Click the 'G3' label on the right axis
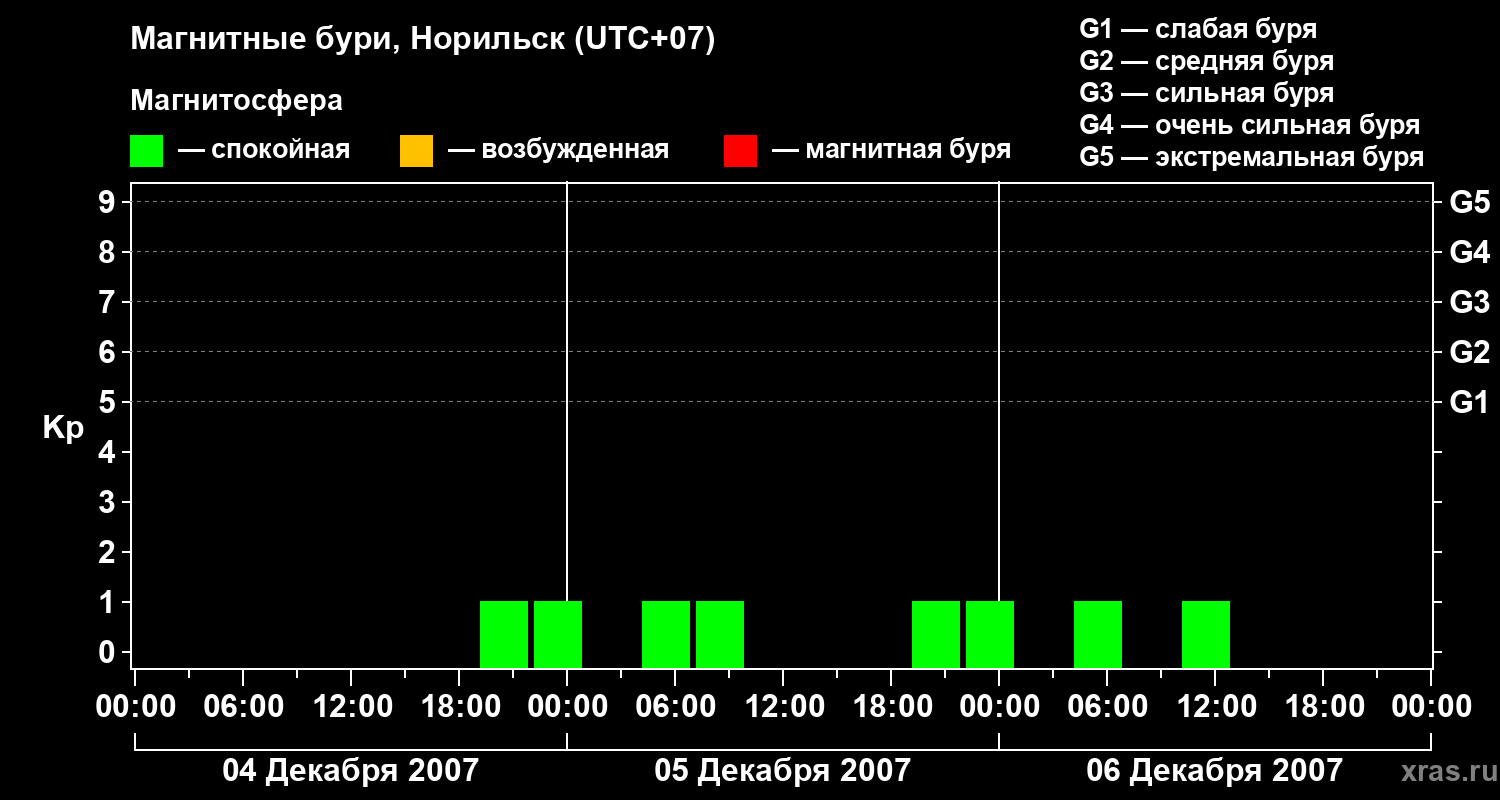This screenshot has height=800, width=1500. [1470, 302]
